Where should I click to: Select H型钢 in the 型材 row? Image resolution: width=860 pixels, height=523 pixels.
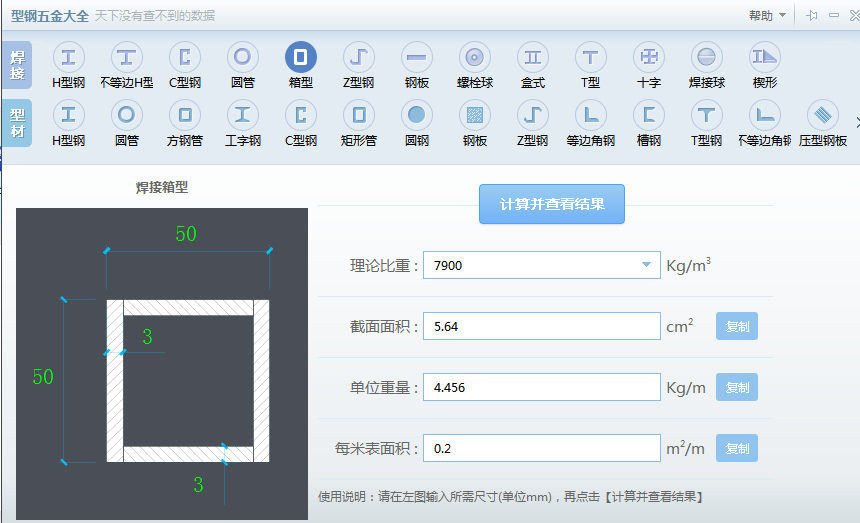69,116
